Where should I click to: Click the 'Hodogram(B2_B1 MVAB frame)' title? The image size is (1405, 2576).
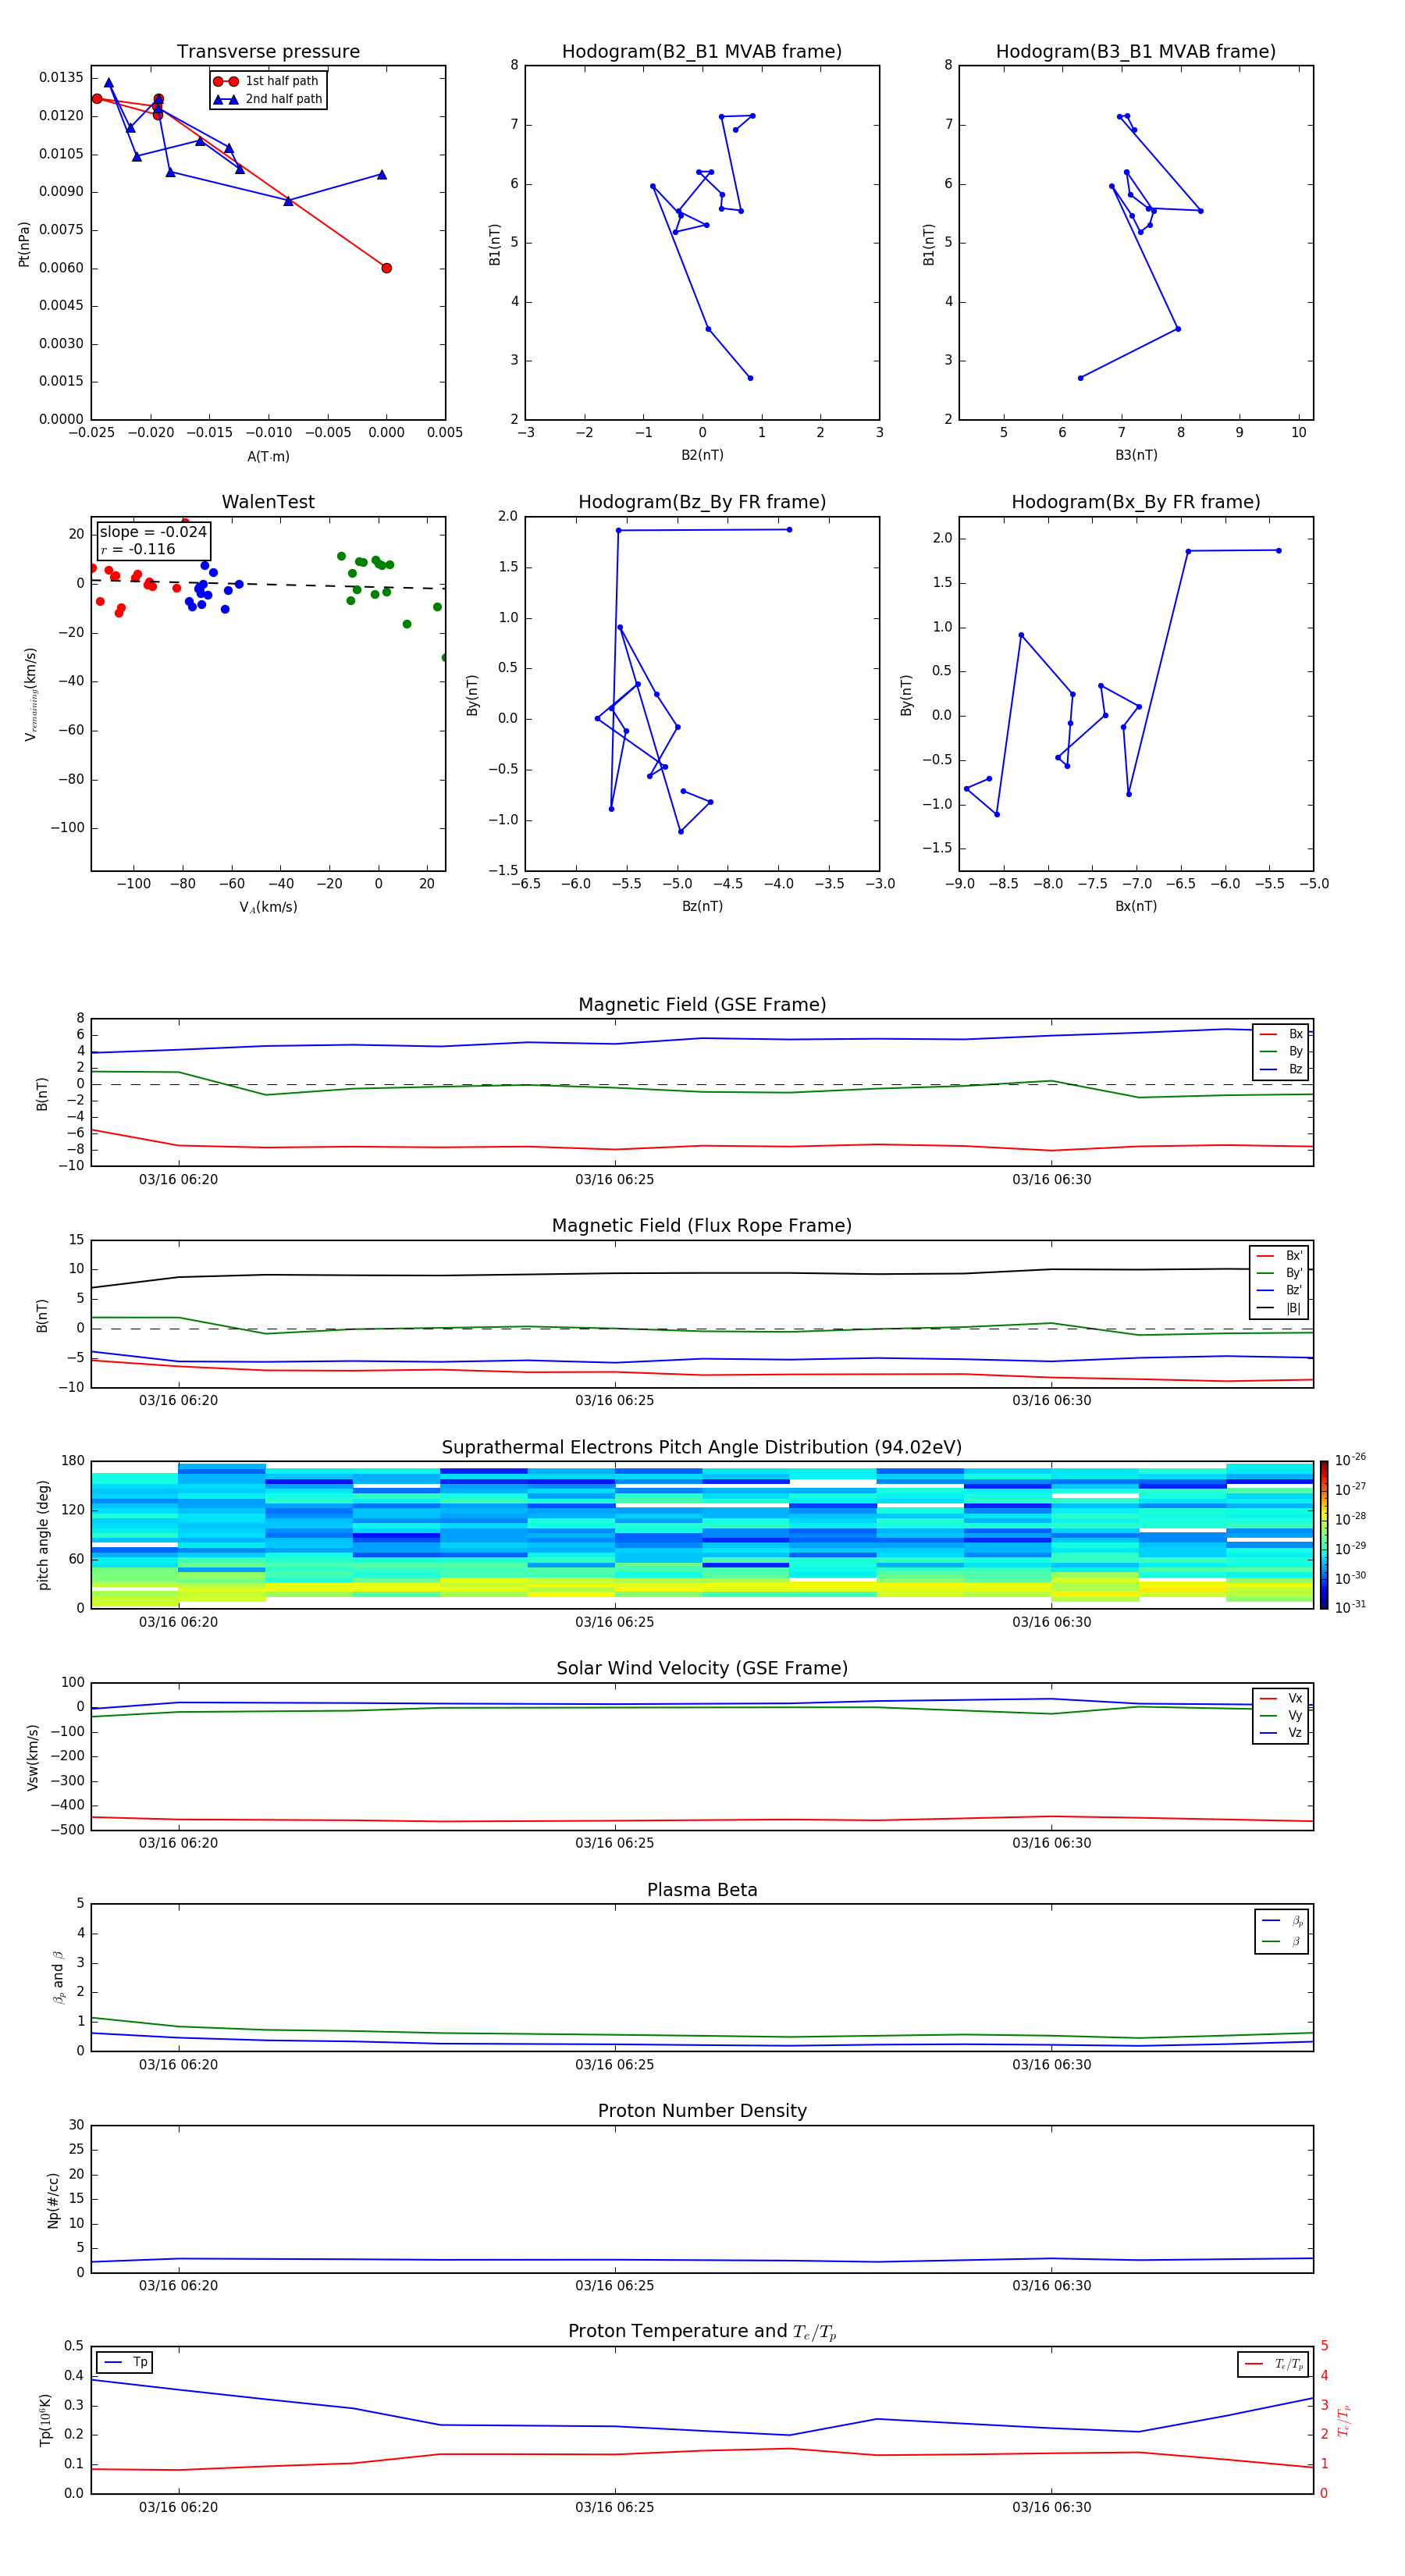click(x=702, y=52)
